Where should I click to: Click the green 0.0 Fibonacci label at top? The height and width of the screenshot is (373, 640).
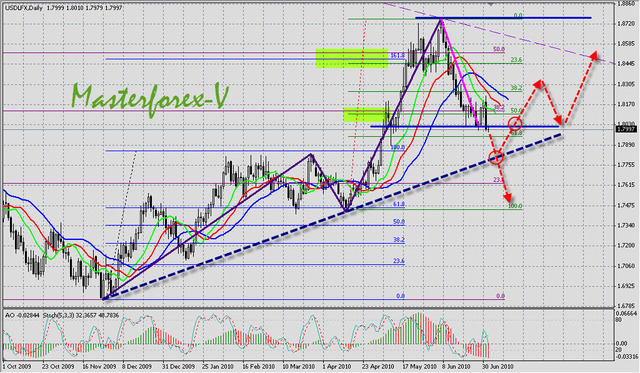click(518, 16)
